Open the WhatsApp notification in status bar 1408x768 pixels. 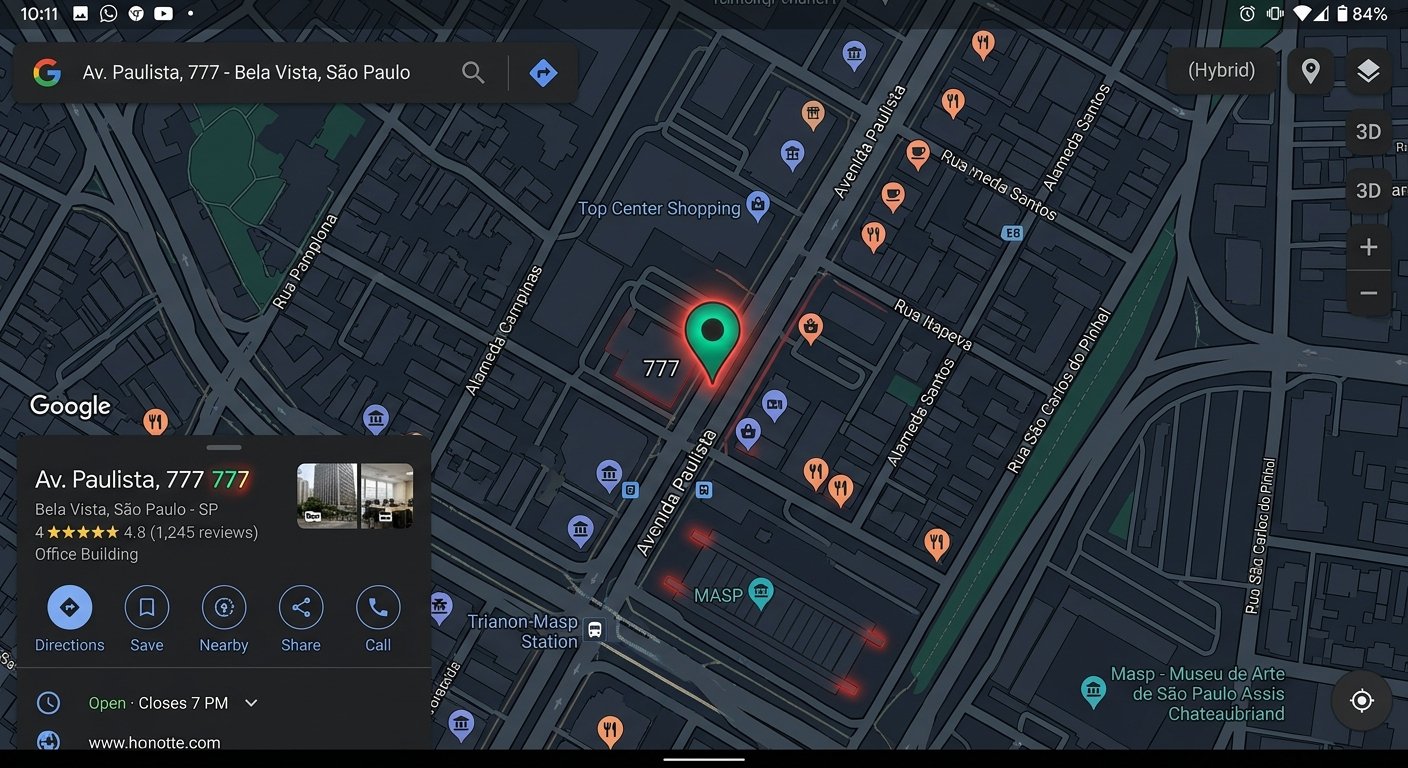[x=108, y=14]
